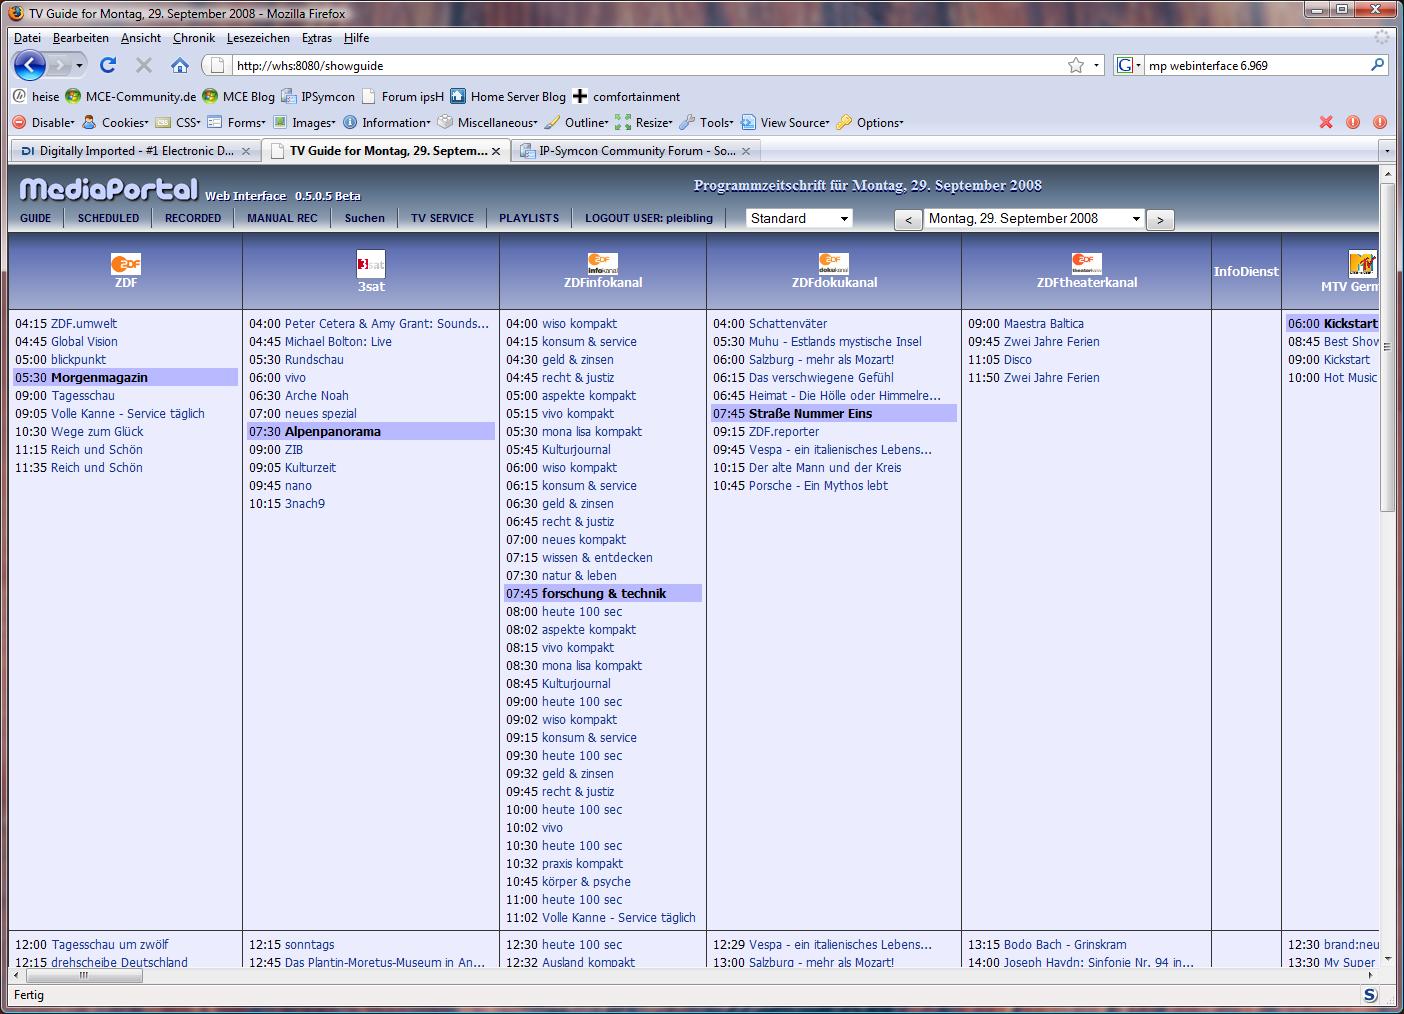Viewport: 1404px width, 1014px height.
Task: Go to next day button
Action: coord(1160,220)
